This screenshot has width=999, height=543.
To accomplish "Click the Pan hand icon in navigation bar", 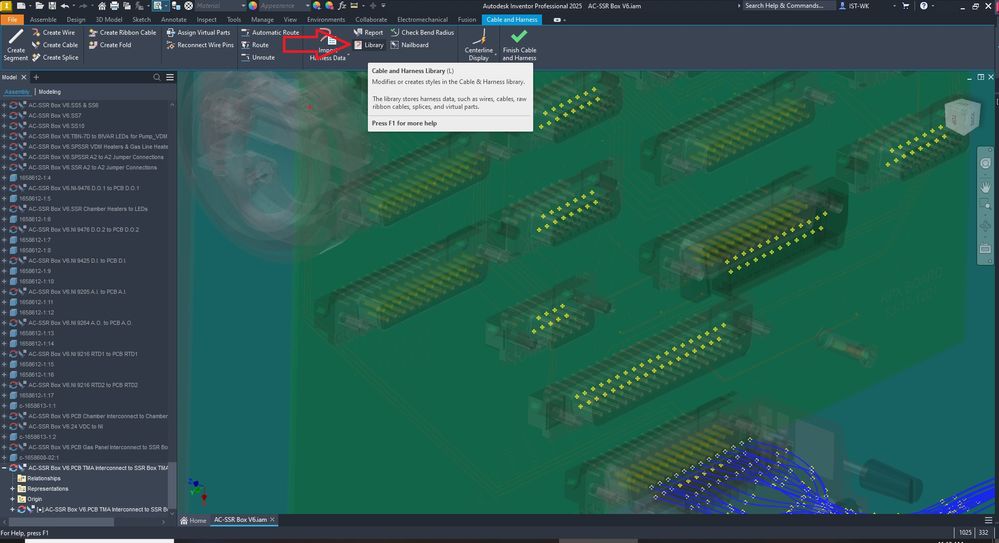I will [985, 187].
